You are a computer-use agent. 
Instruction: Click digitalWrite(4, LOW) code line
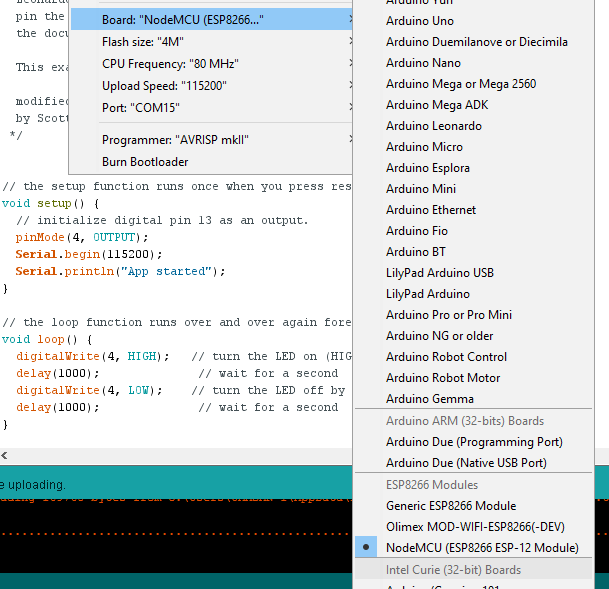pos(89,390)
